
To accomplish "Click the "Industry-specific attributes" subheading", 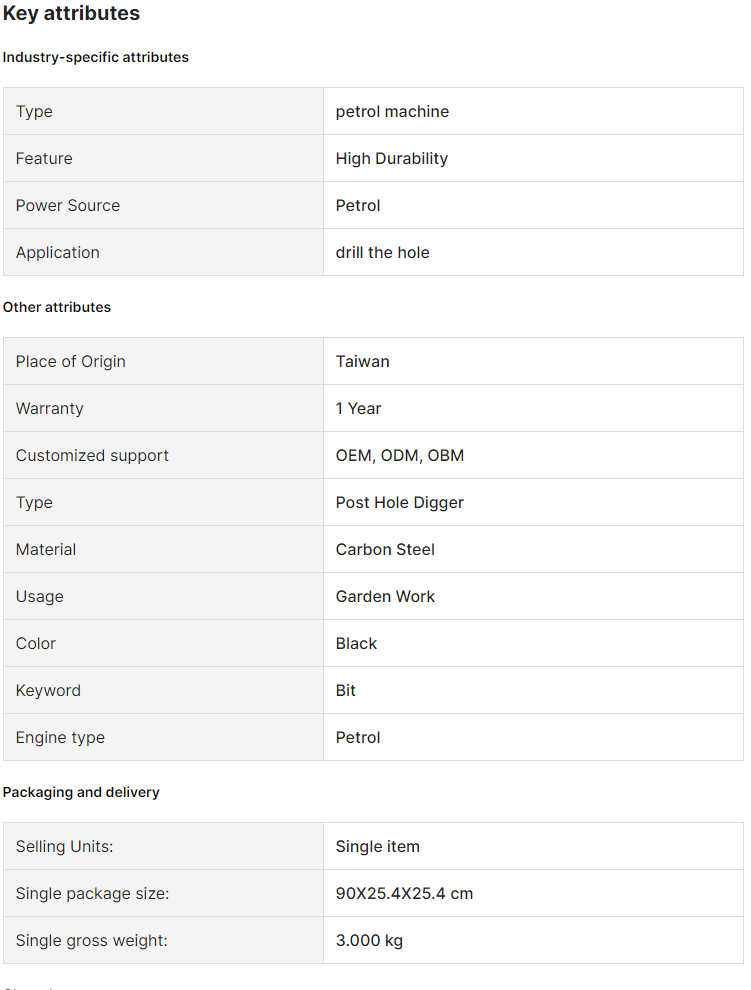I will [x=96, y=57].
